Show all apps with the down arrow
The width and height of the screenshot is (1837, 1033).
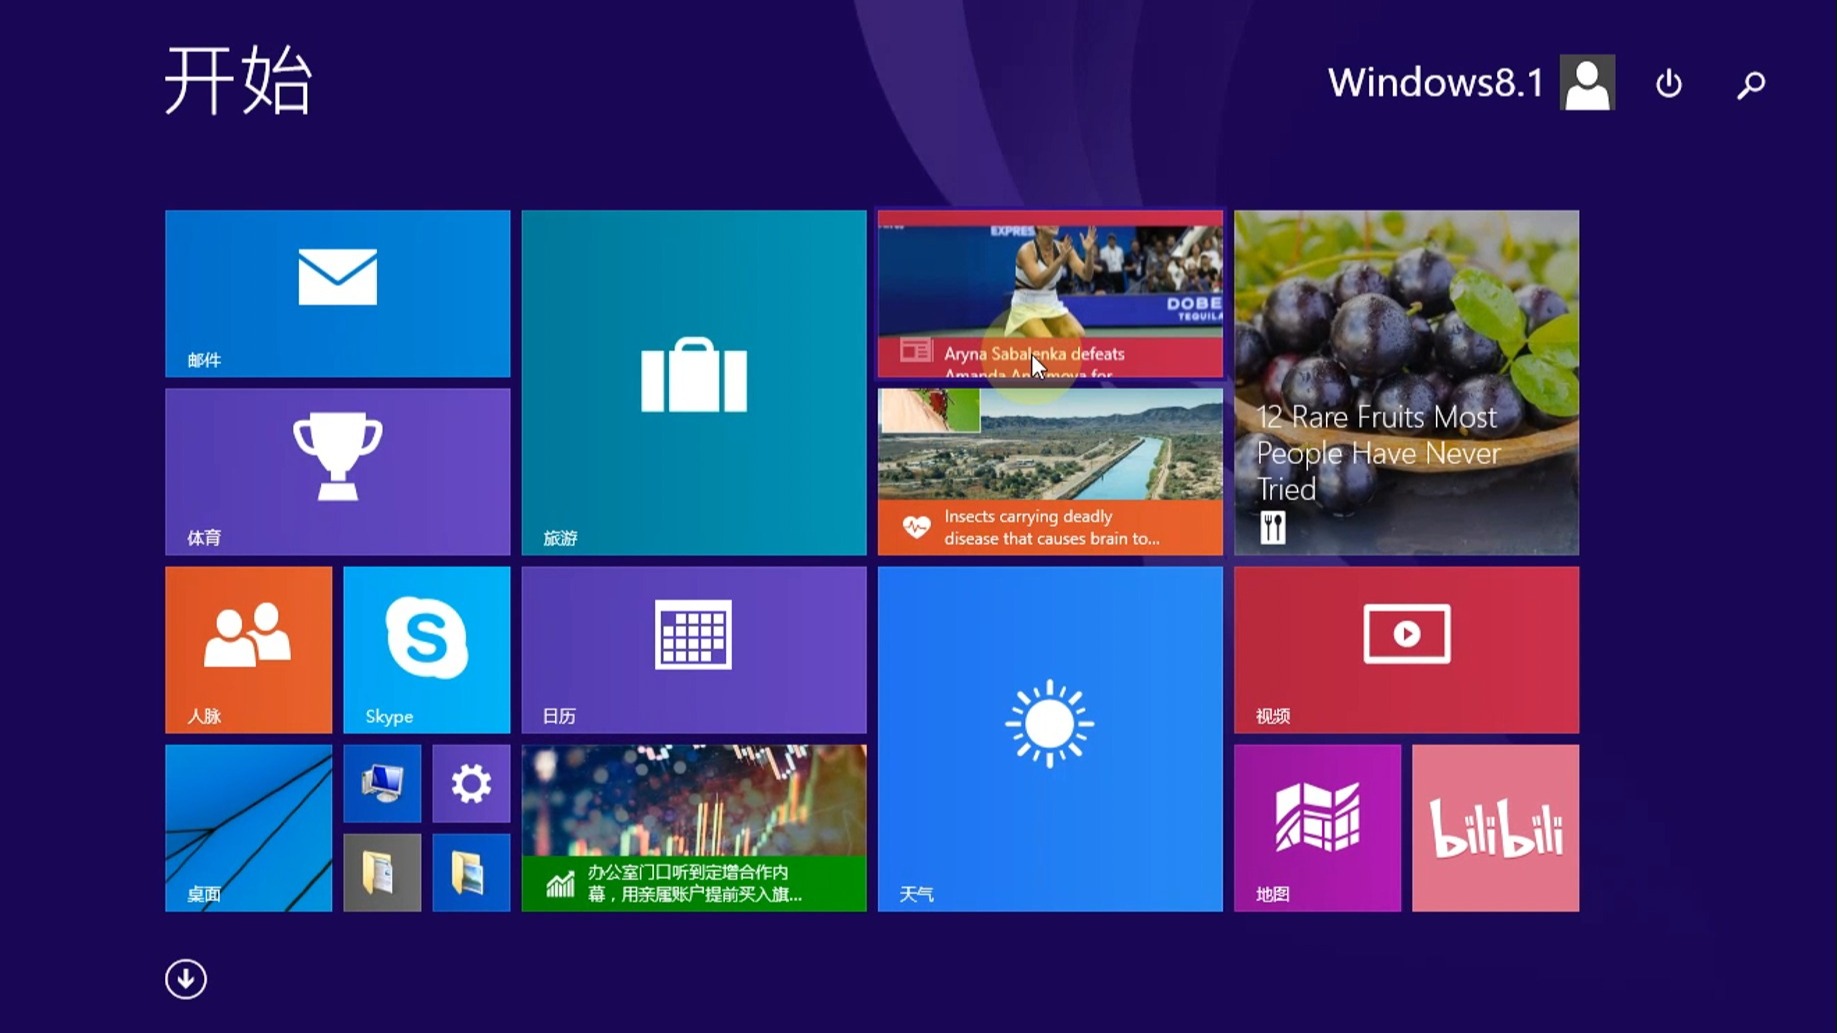pyautogui.click(x=186, y=979)
